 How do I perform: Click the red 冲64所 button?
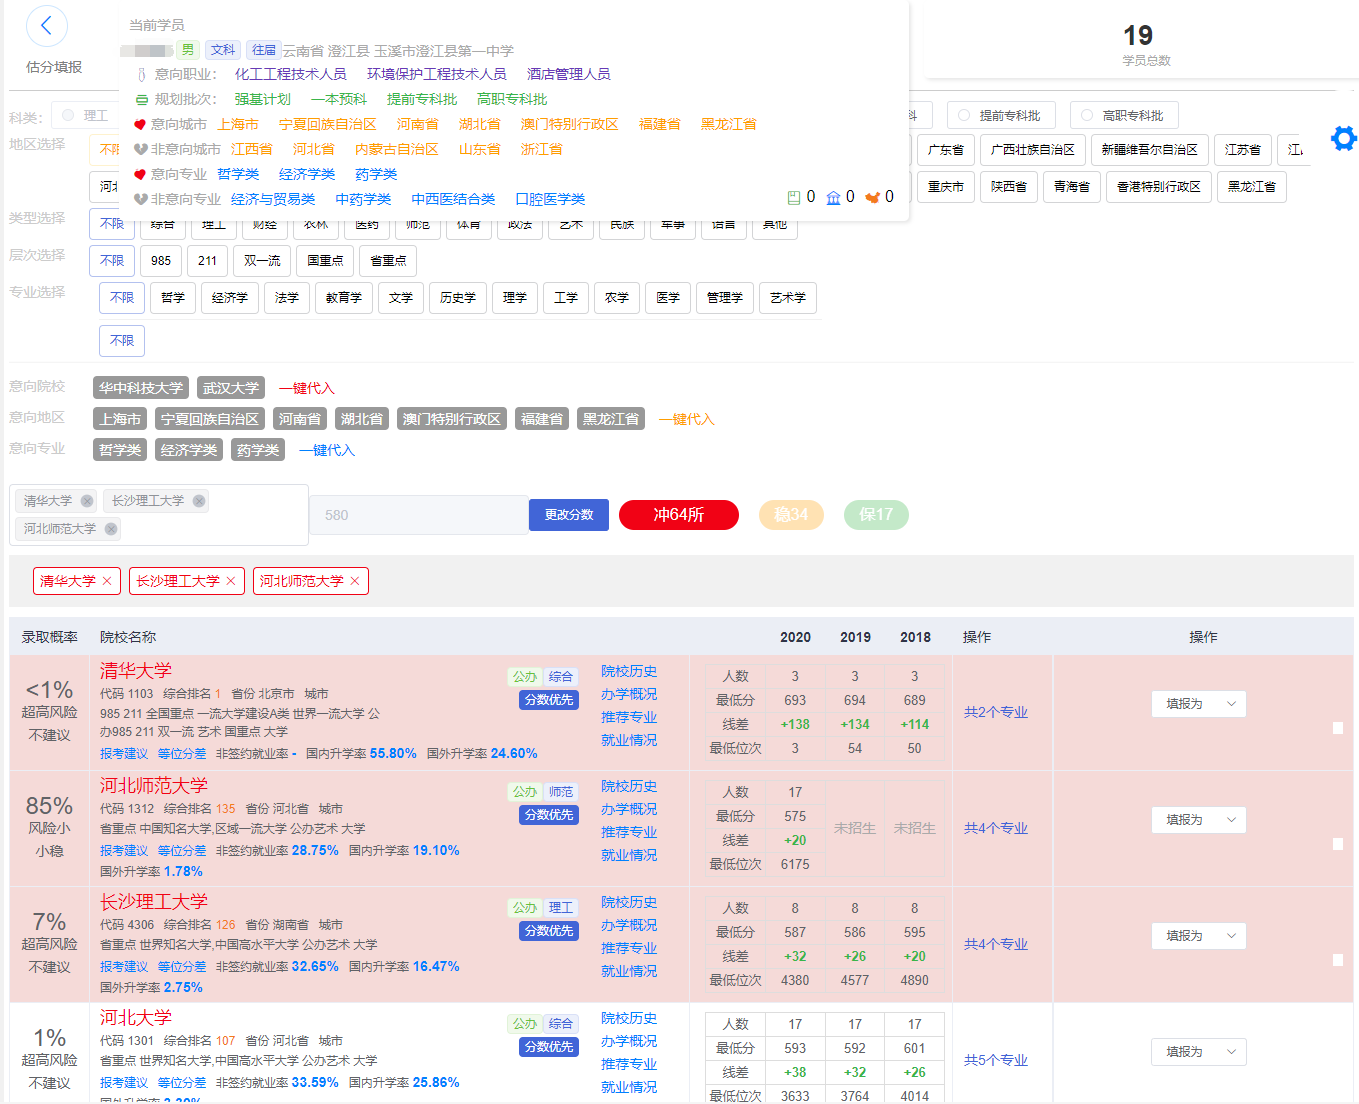[x=679, y=515]
